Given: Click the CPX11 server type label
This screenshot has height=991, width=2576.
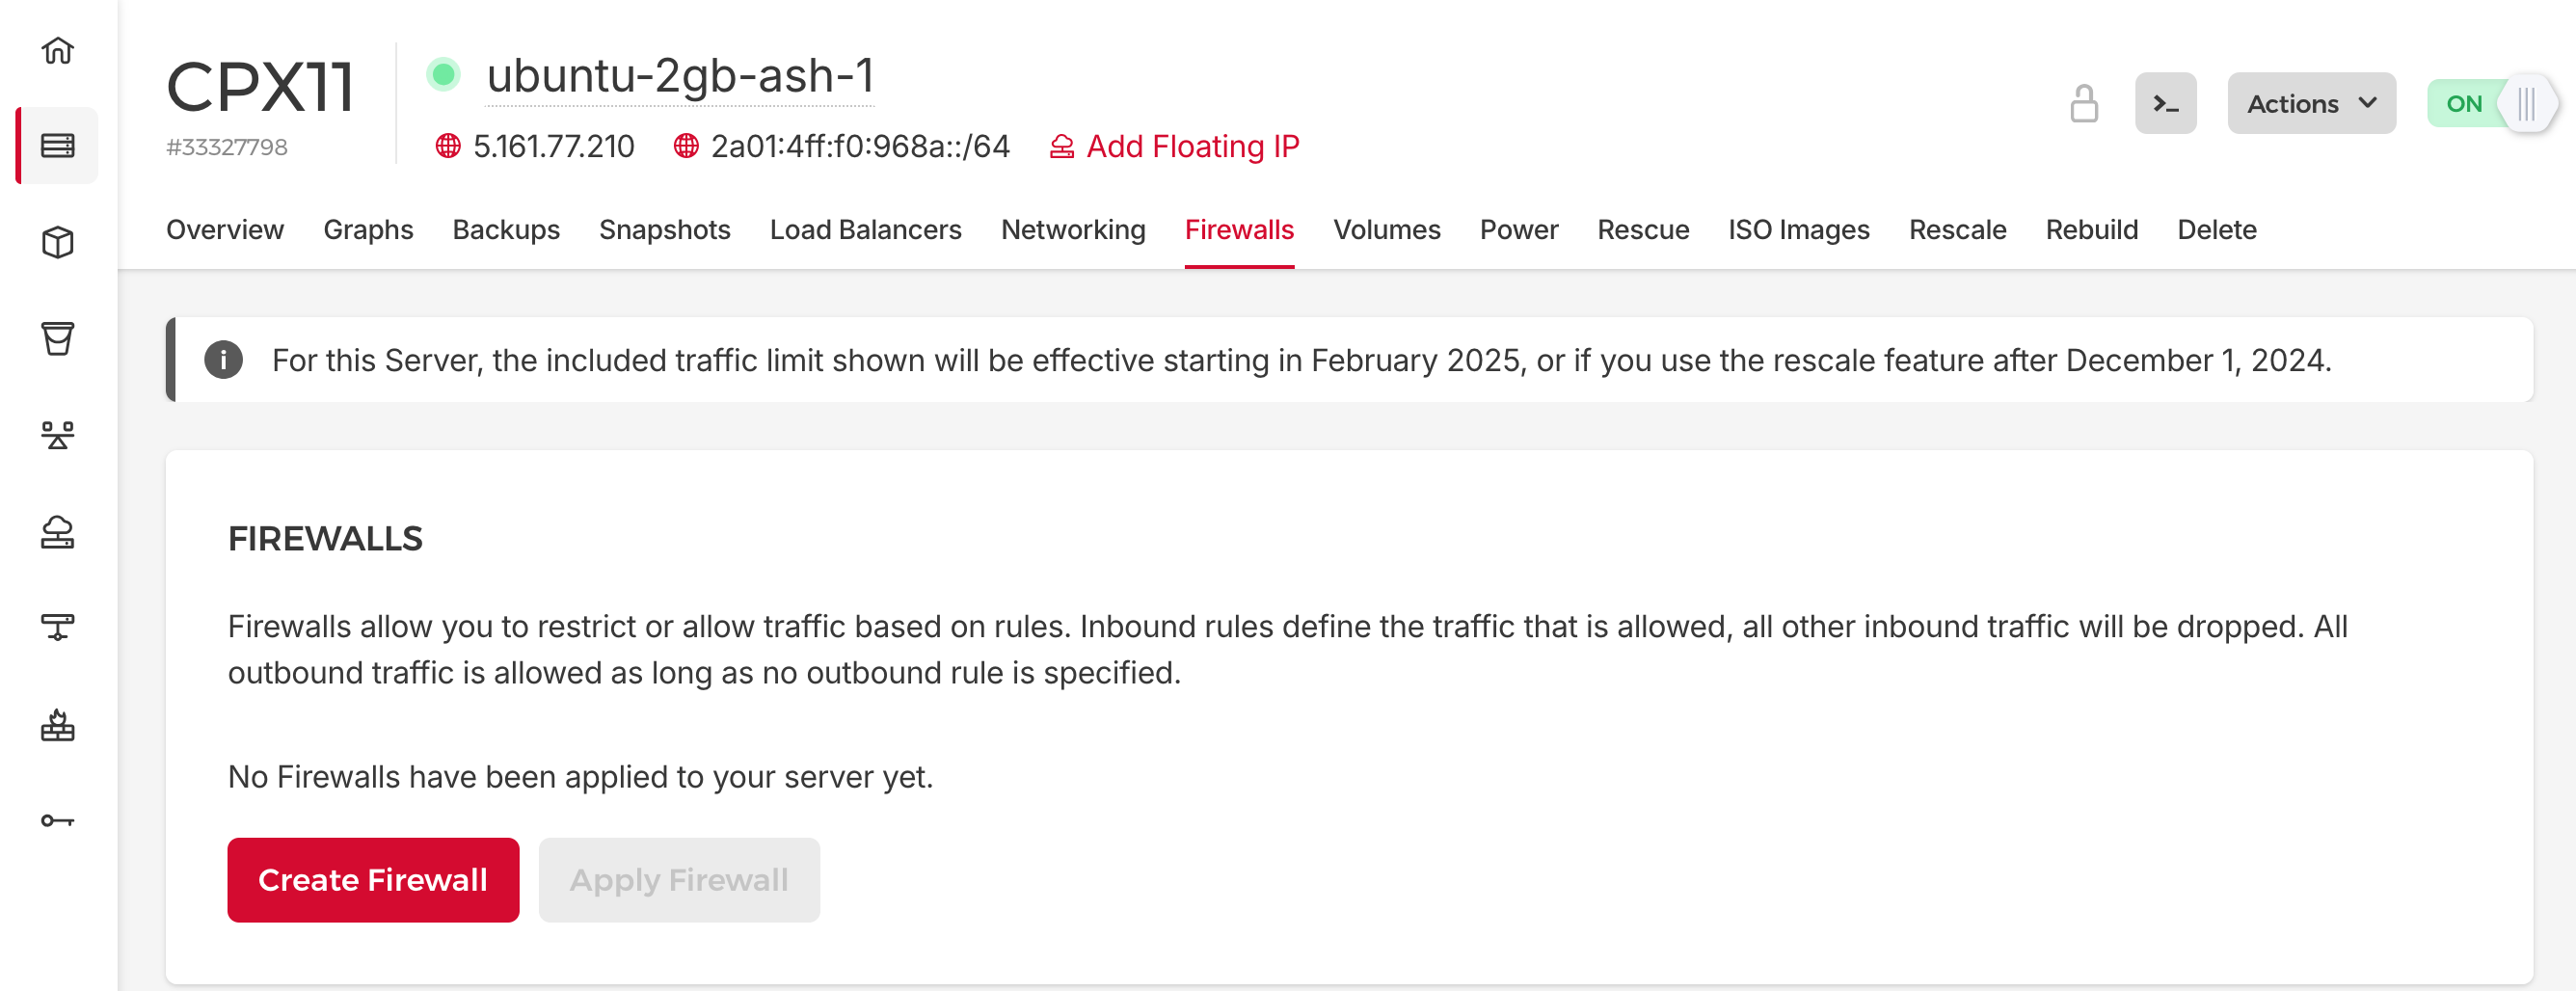Looking at the screenshot, I should (x=260, y=86).
